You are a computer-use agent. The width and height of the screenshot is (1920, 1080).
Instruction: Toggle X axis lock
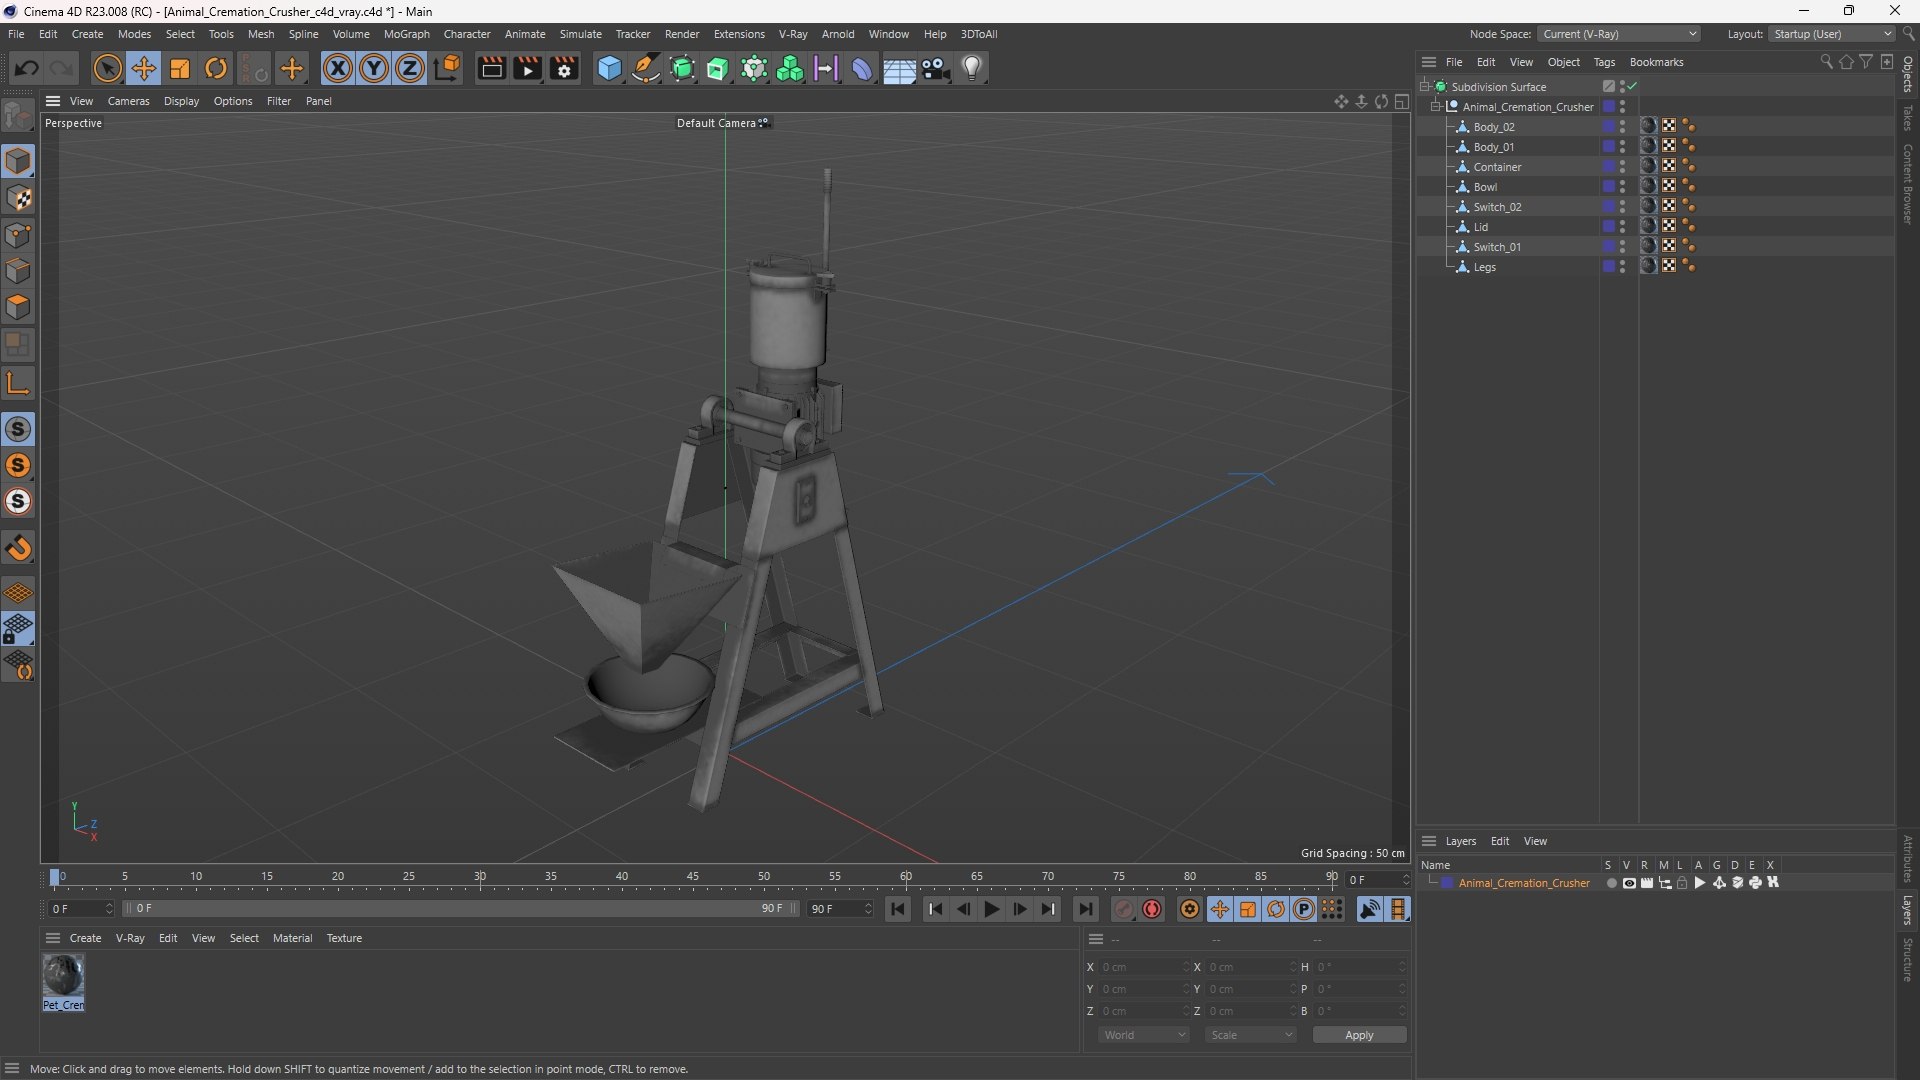[x=338, y=68]
